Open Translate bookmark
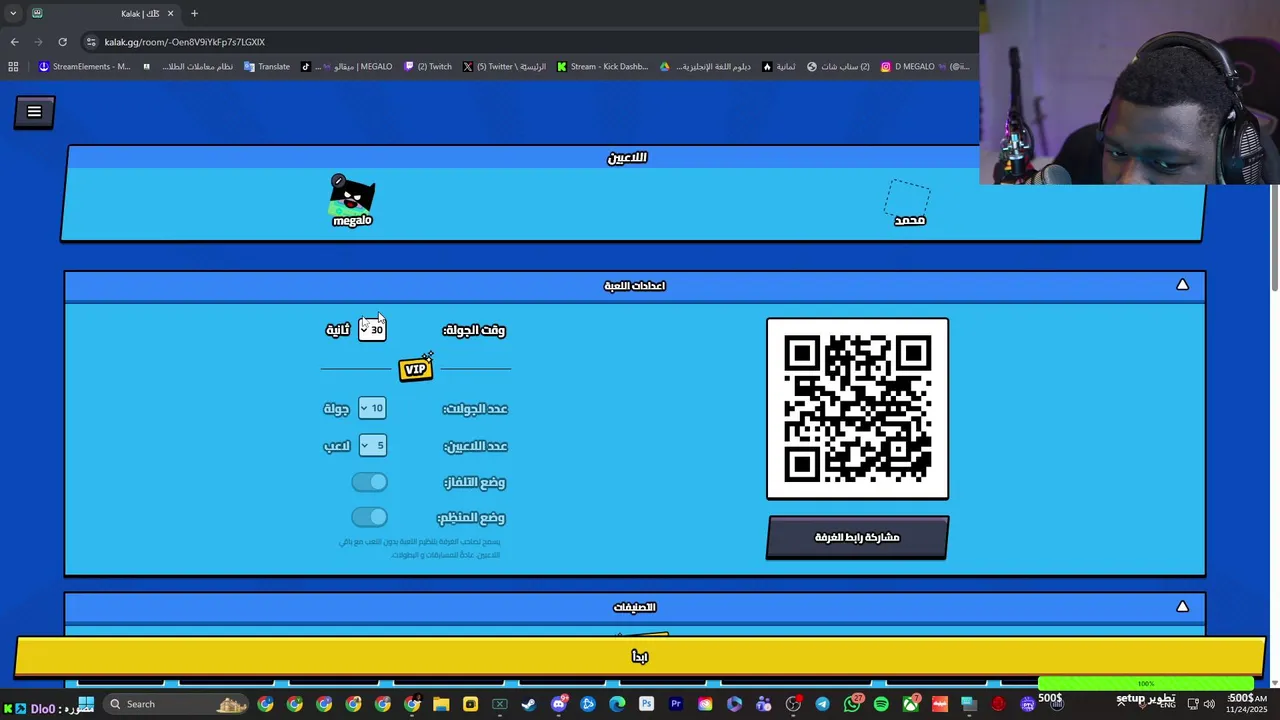 (x=267, y=67)
